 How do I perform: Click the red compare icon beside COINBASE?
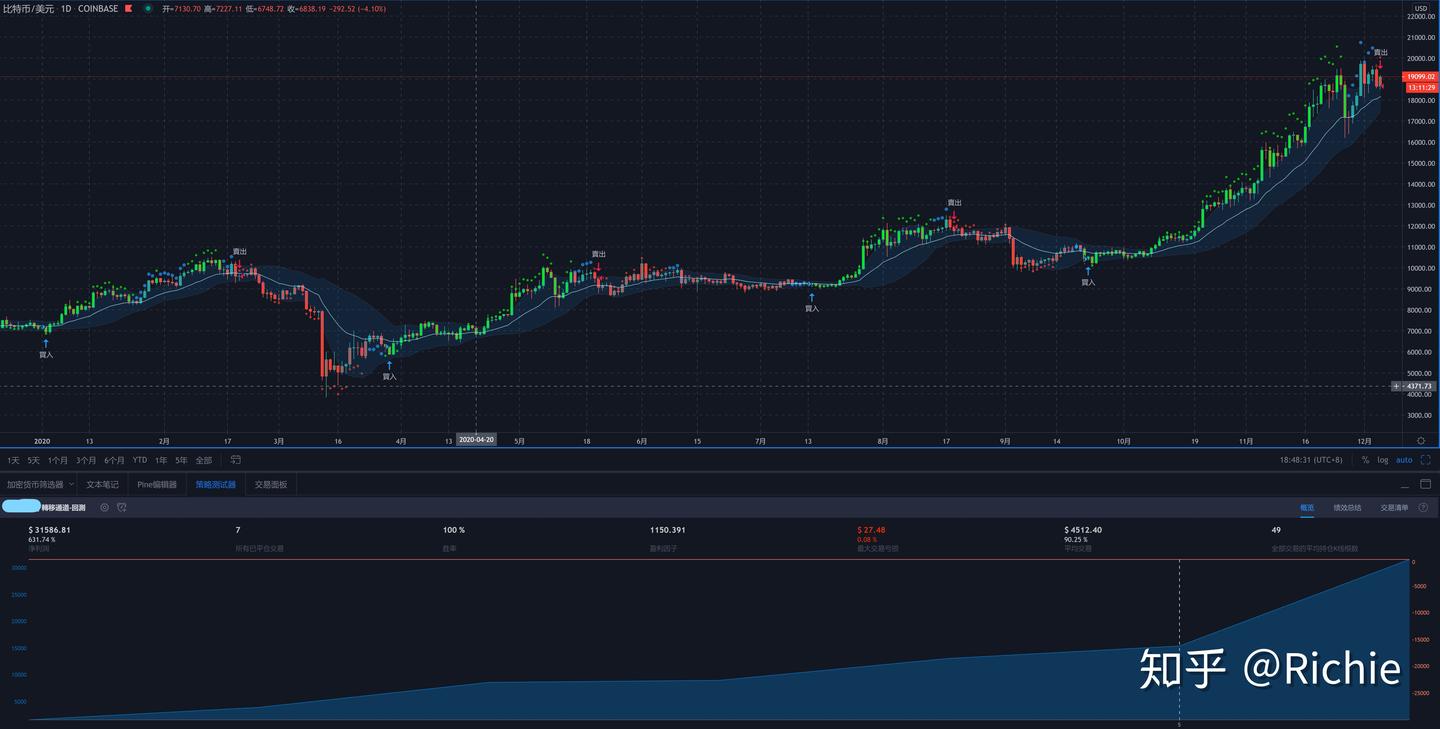(x=128, y=8)
